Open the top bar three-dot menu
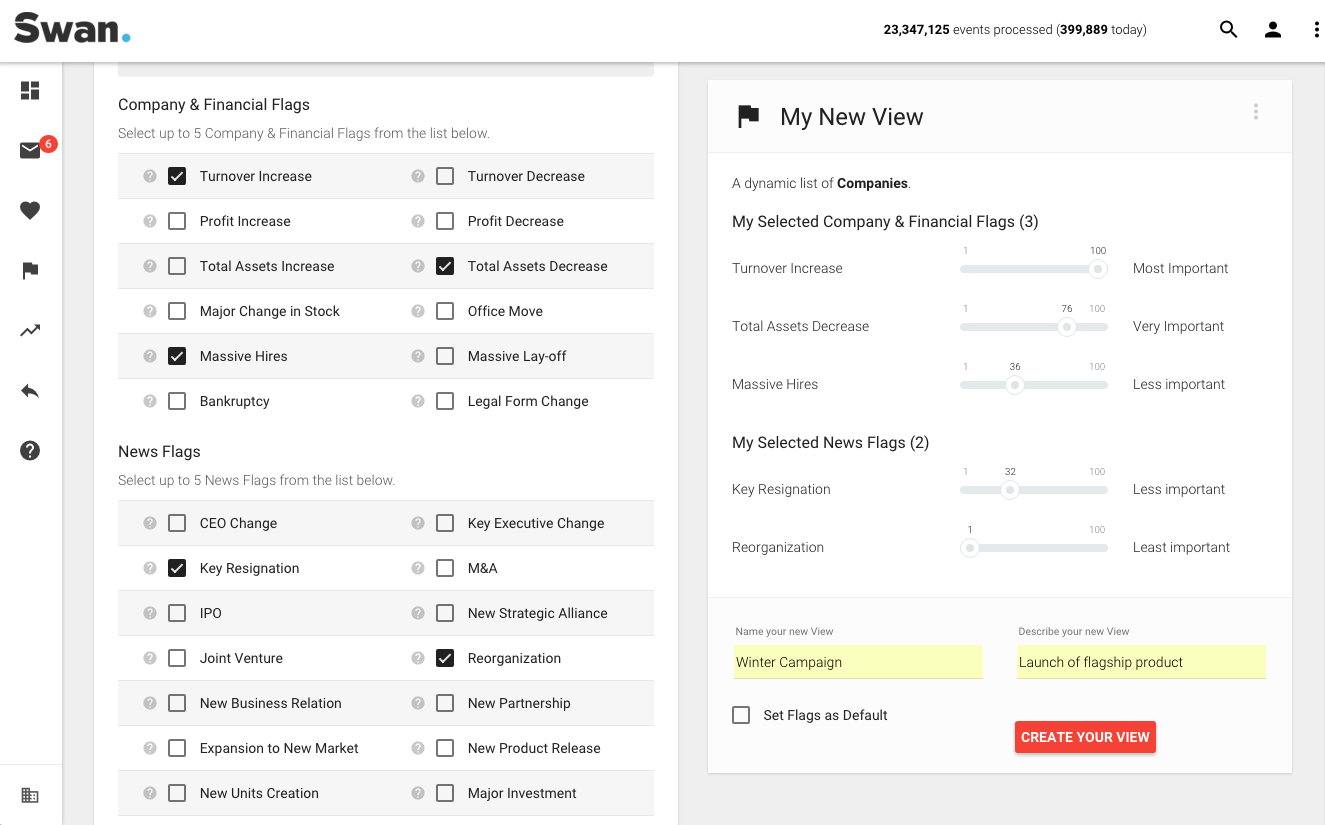The width and height of the screenshot is (1325, 825). [1316, 30]
